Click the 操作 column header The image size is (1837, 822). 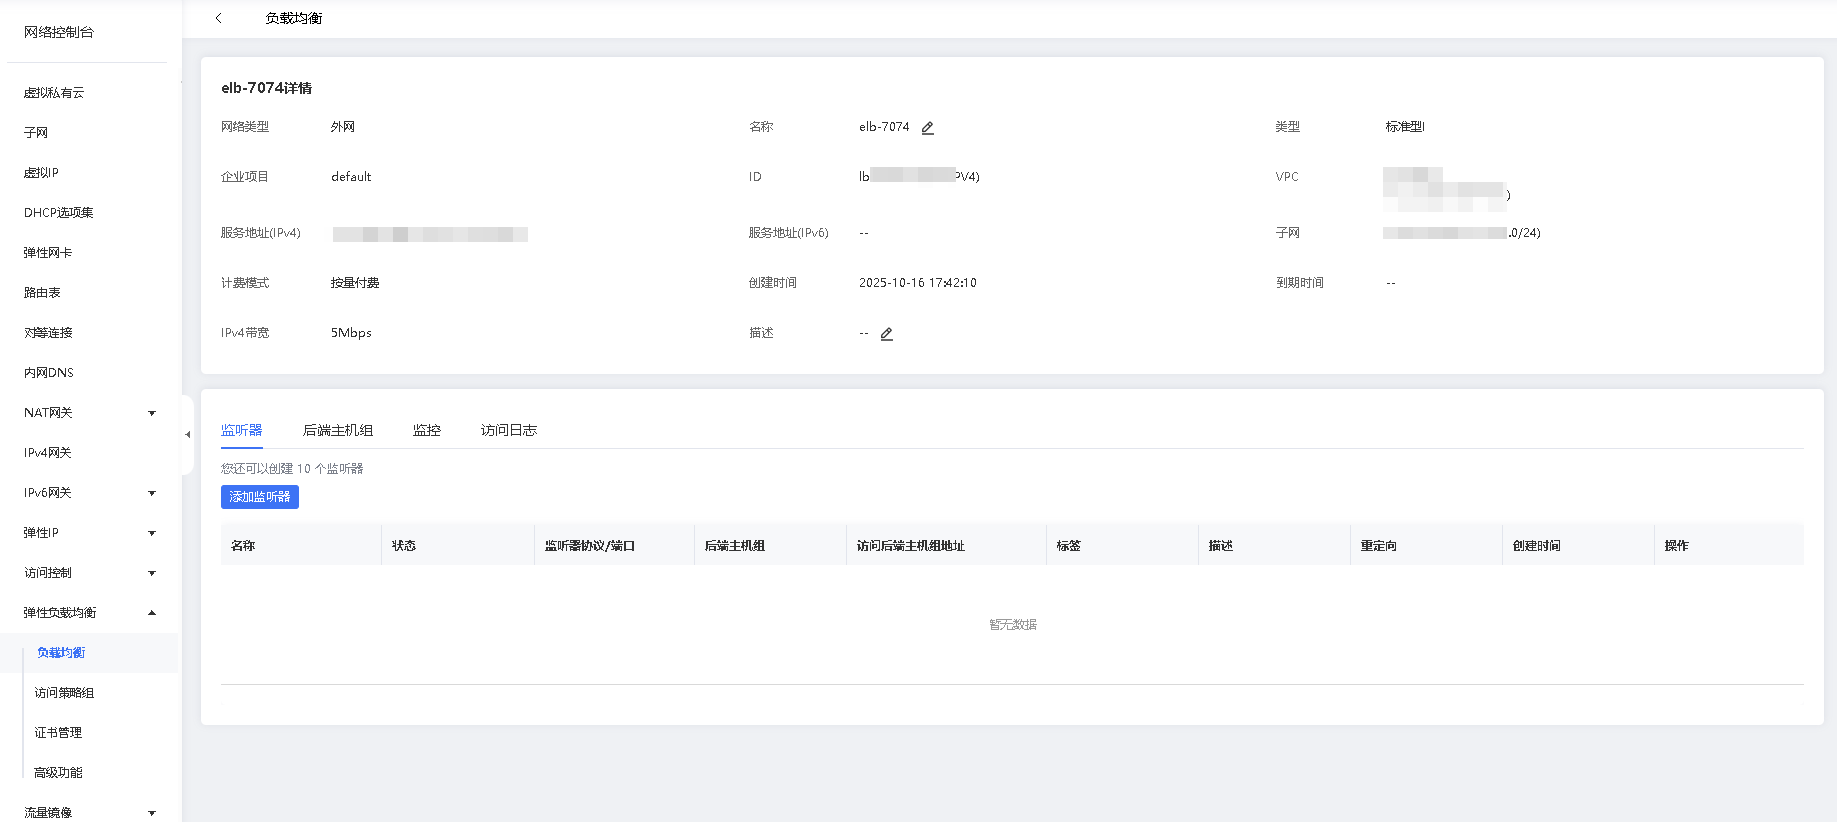click(1677, 546)
